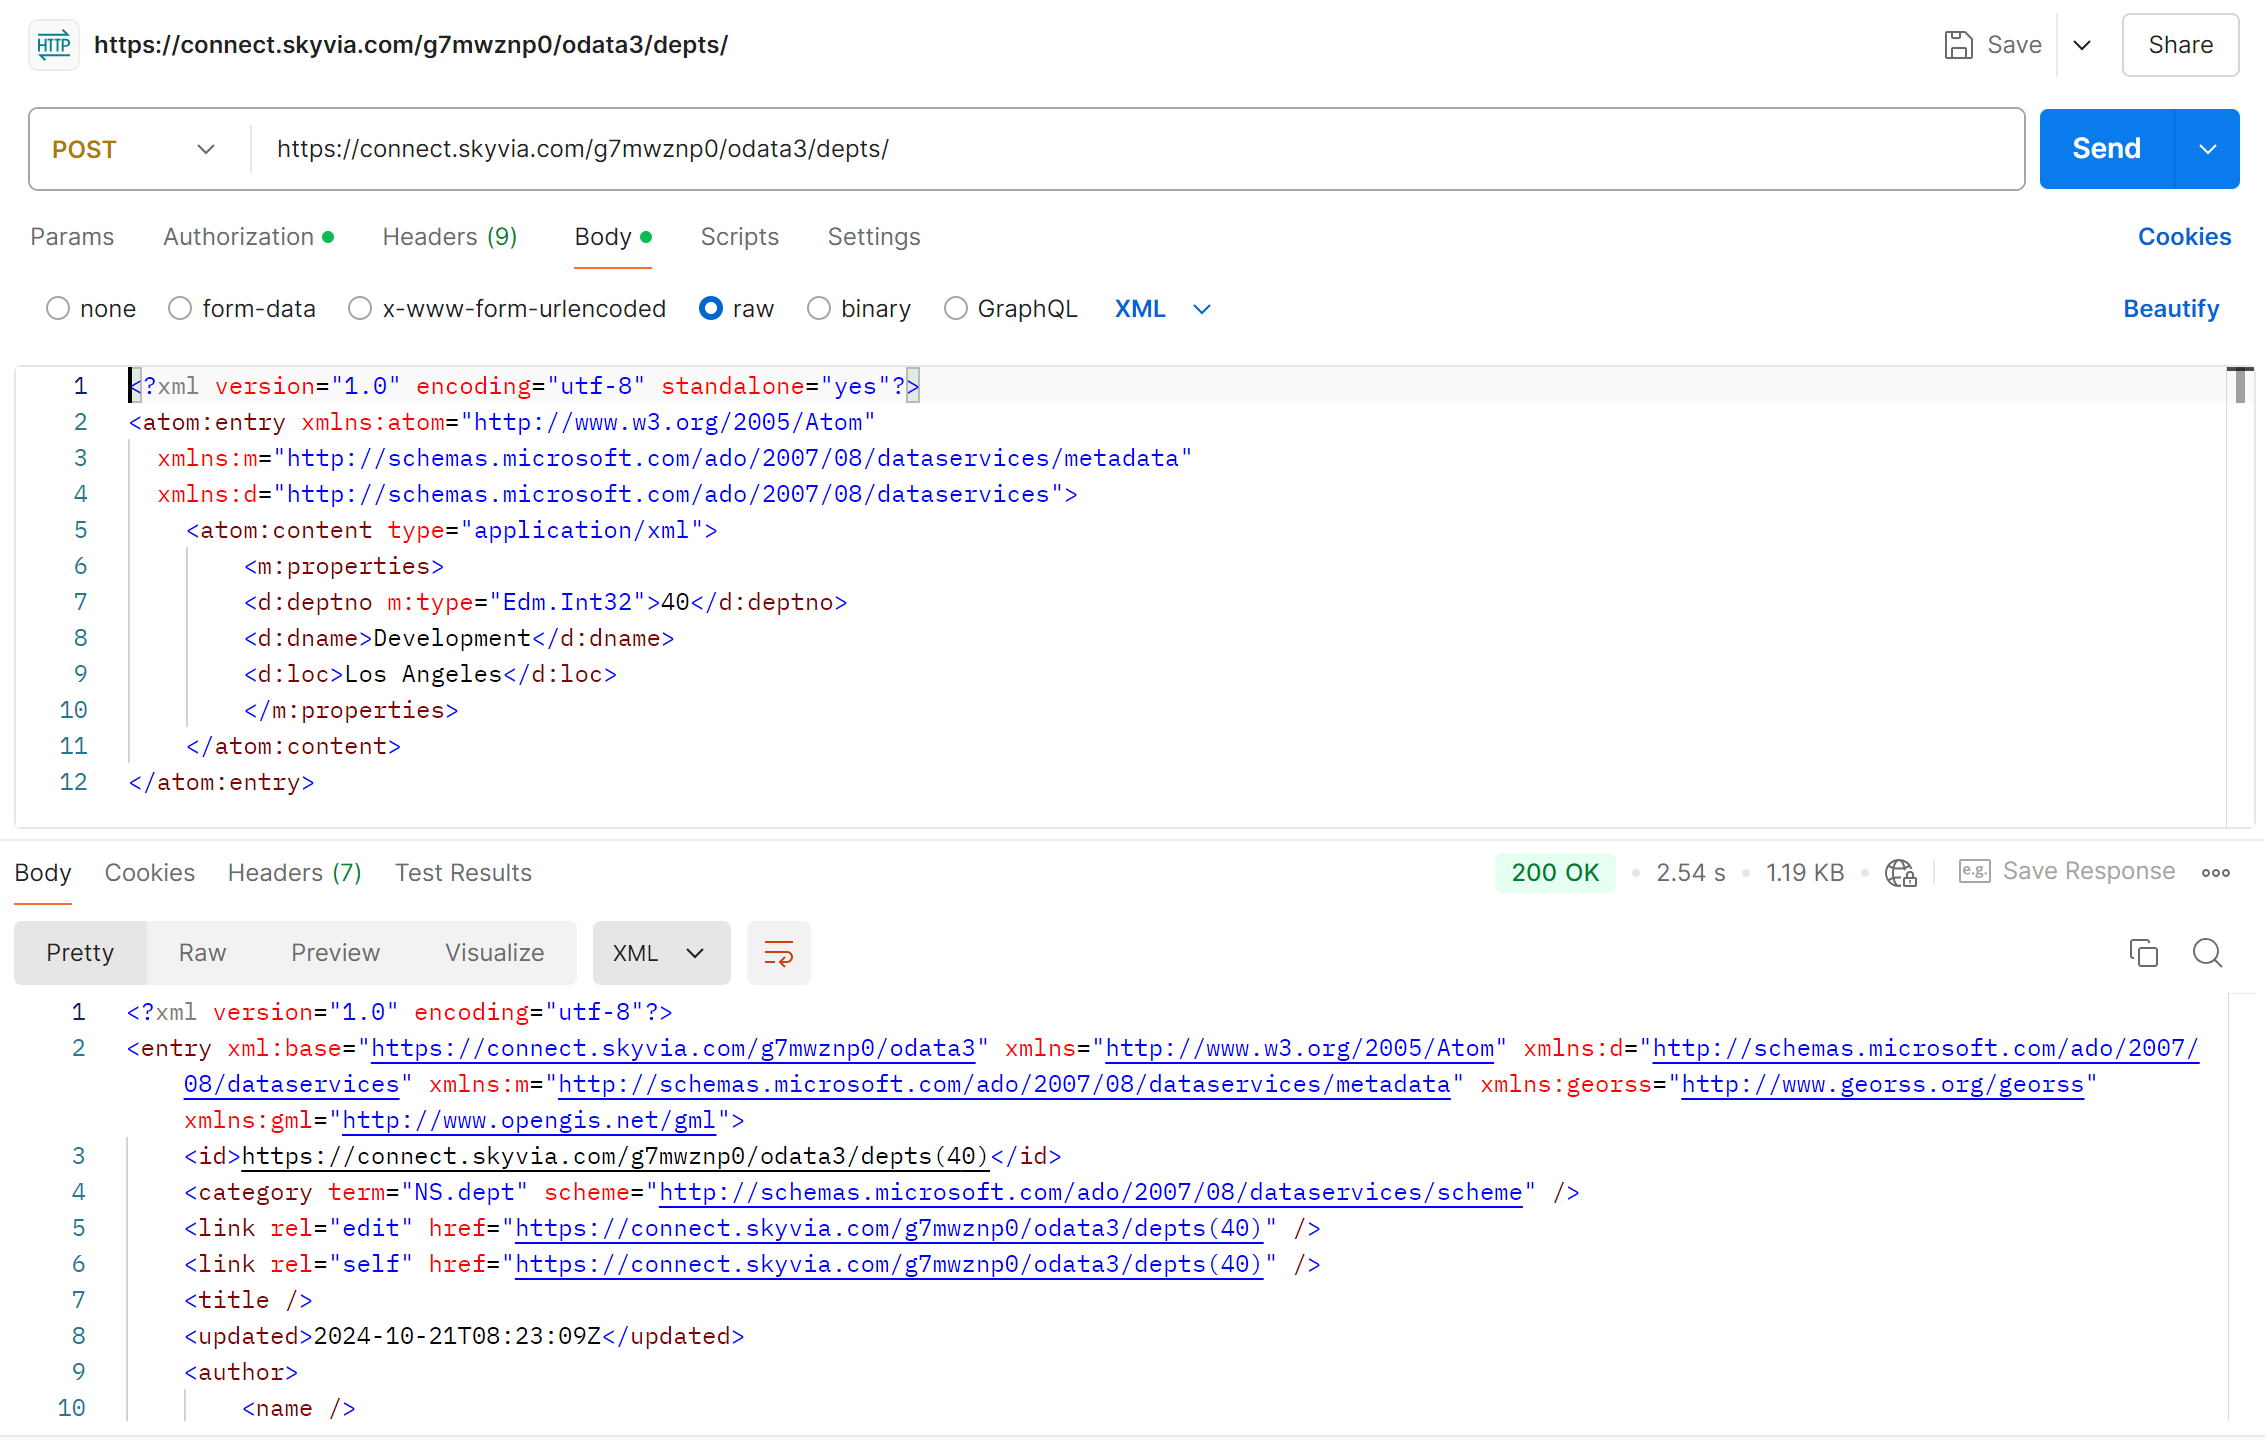Screen dimensions: 2265x1440
Task: Switch to the Headers tab in request
Action: pos(451,238)
